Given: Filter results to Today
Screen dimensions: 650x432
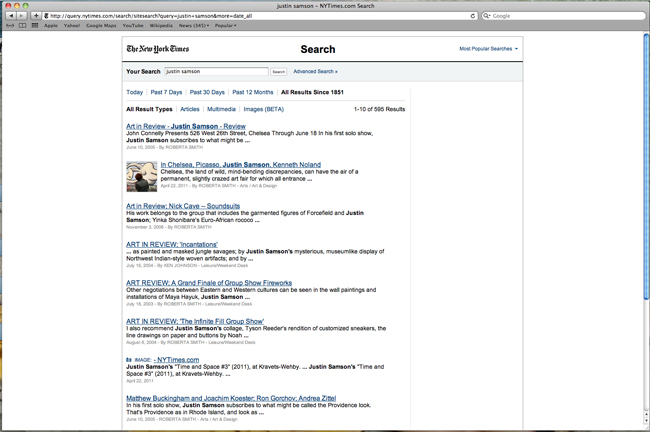Looking at the screenshot, I should [x=134, y=92].
